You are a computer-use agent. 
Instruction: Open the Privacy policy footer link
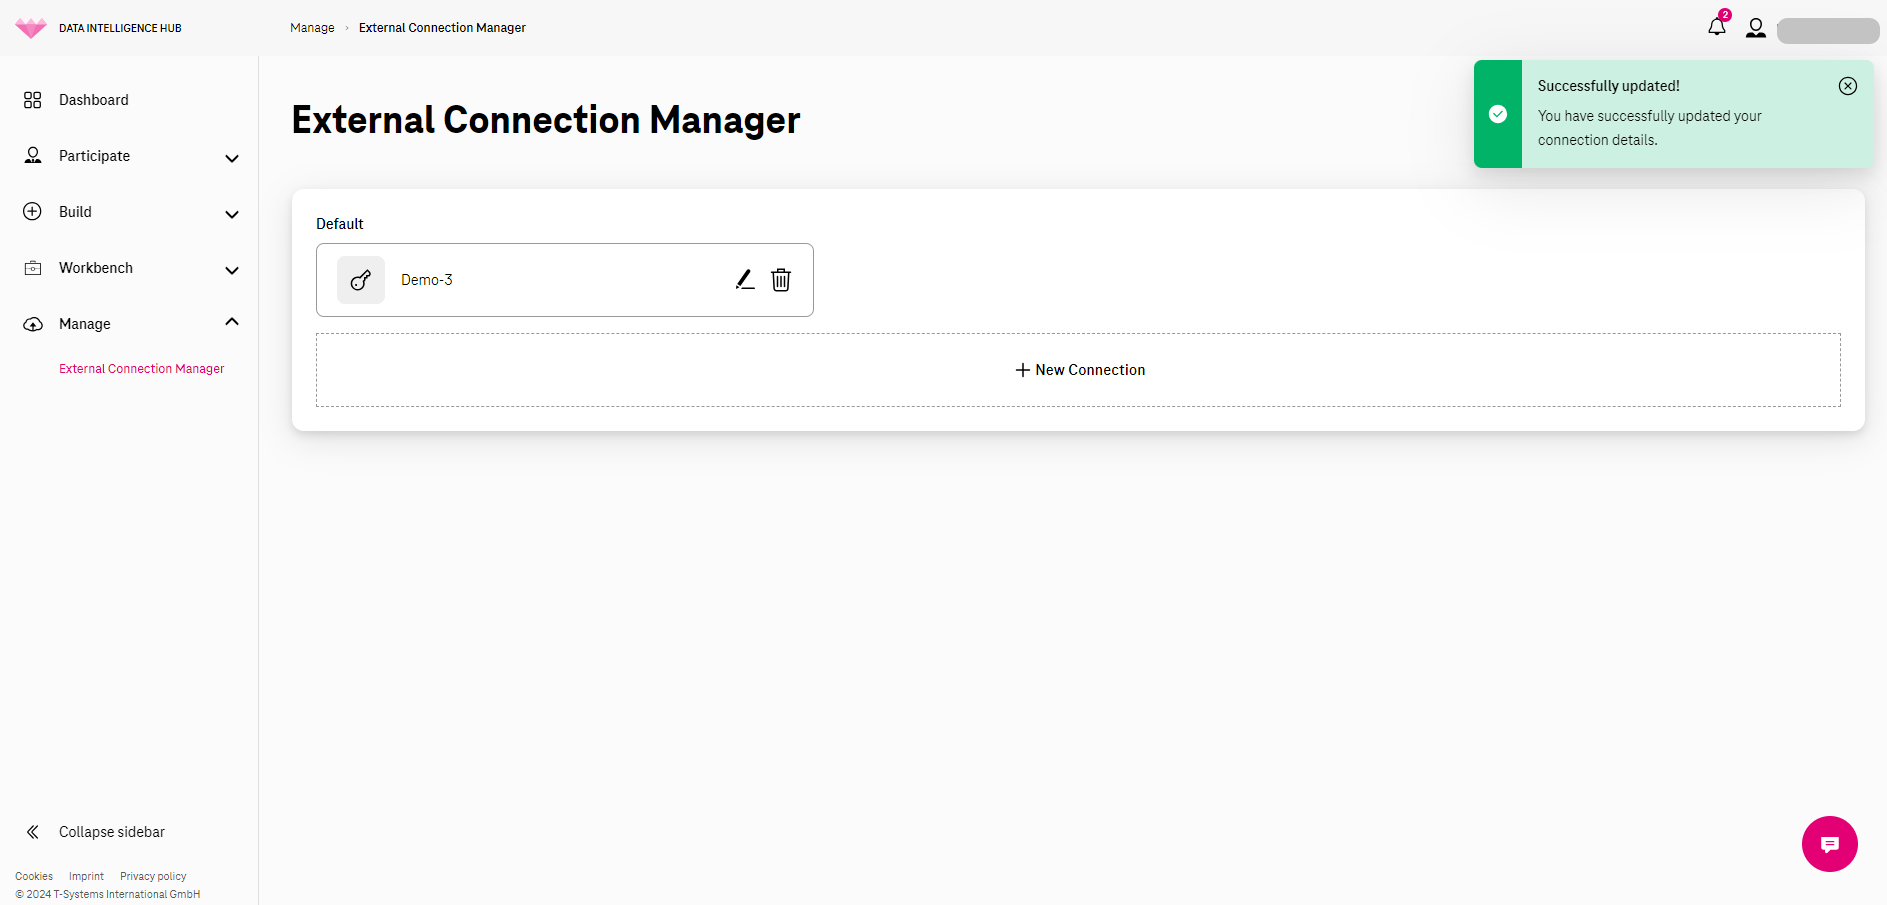point(153,876)
